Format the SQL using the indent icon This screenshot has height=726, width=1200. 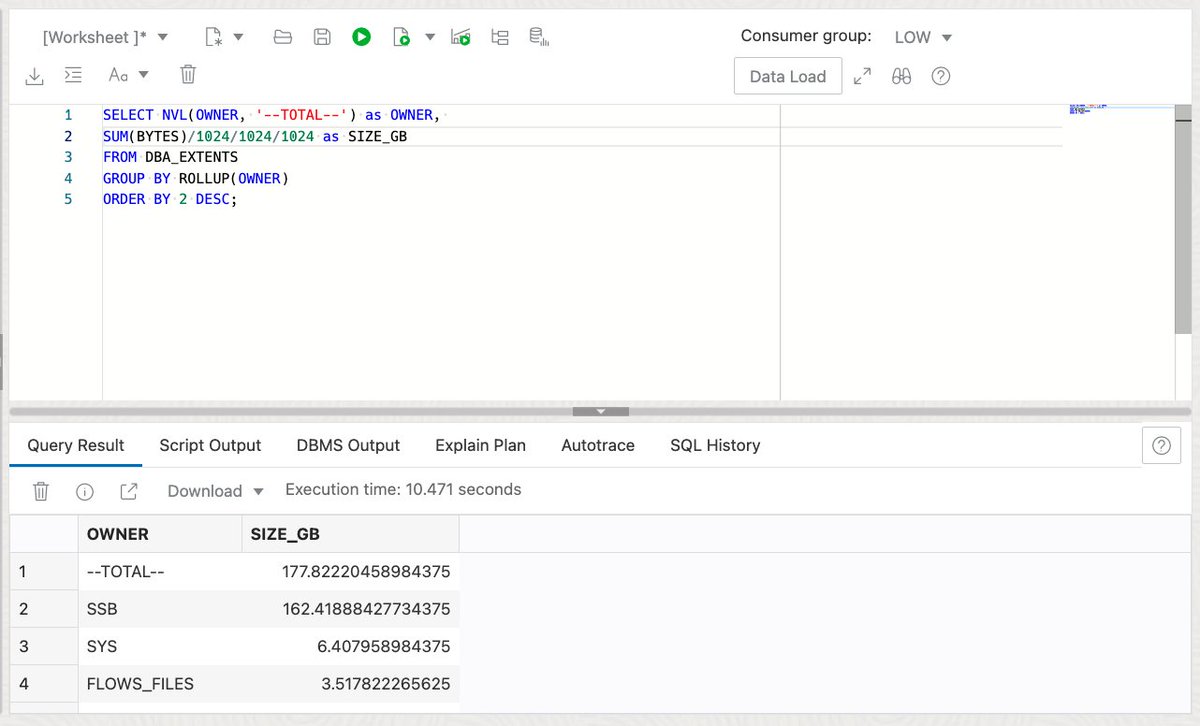point(73,75)
